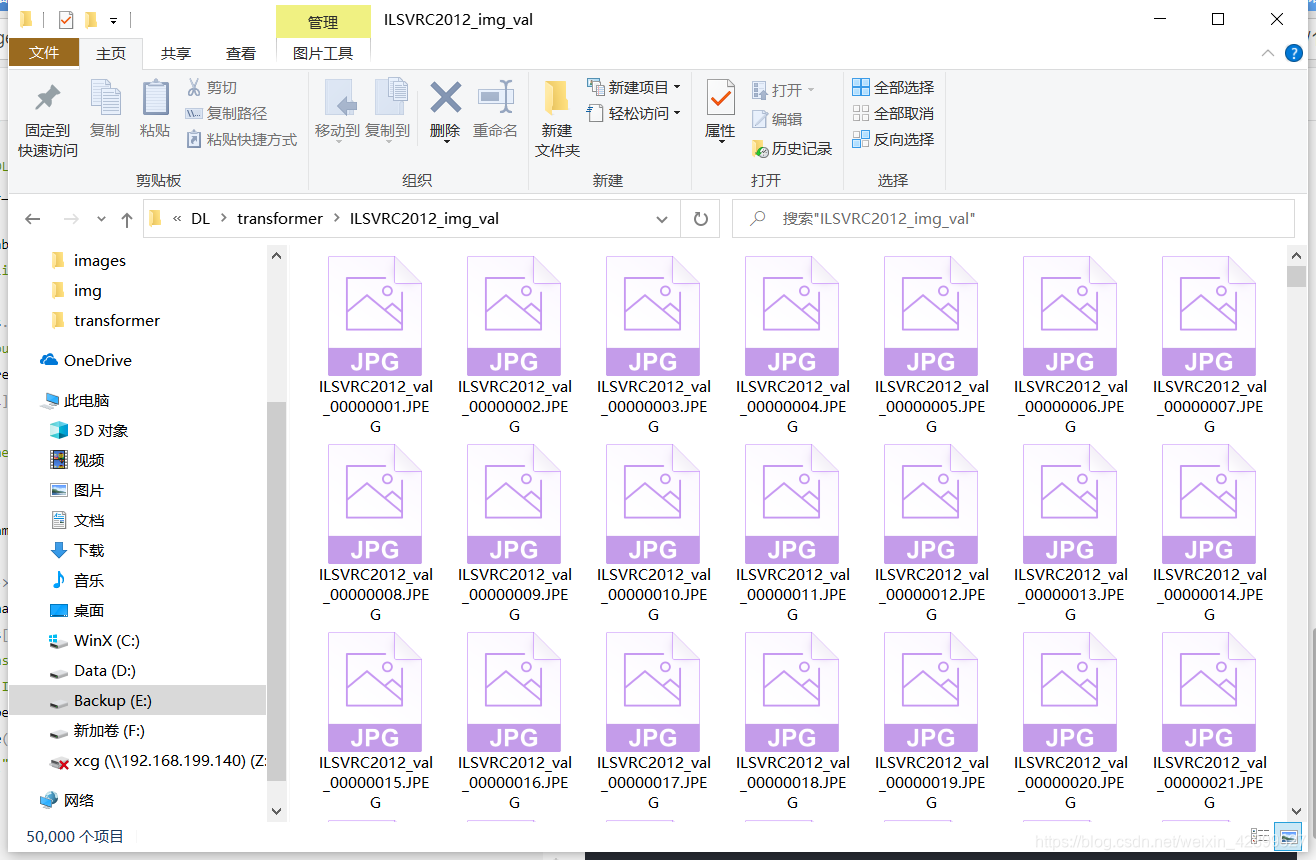The width and height of the screenshot is (1316, 860).
Task: Switch to thumbnail view via status bar icon
Action: [x=1289, y=837]
